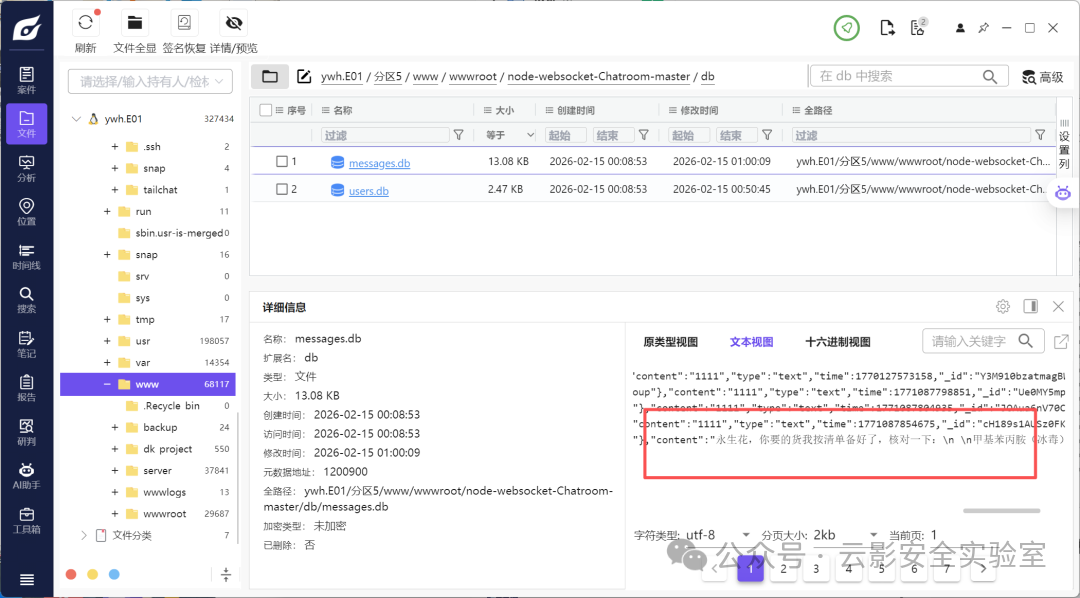Click the details panel settings gear icon
This screenshot has height=598, width=1080.
point(1003,307)
